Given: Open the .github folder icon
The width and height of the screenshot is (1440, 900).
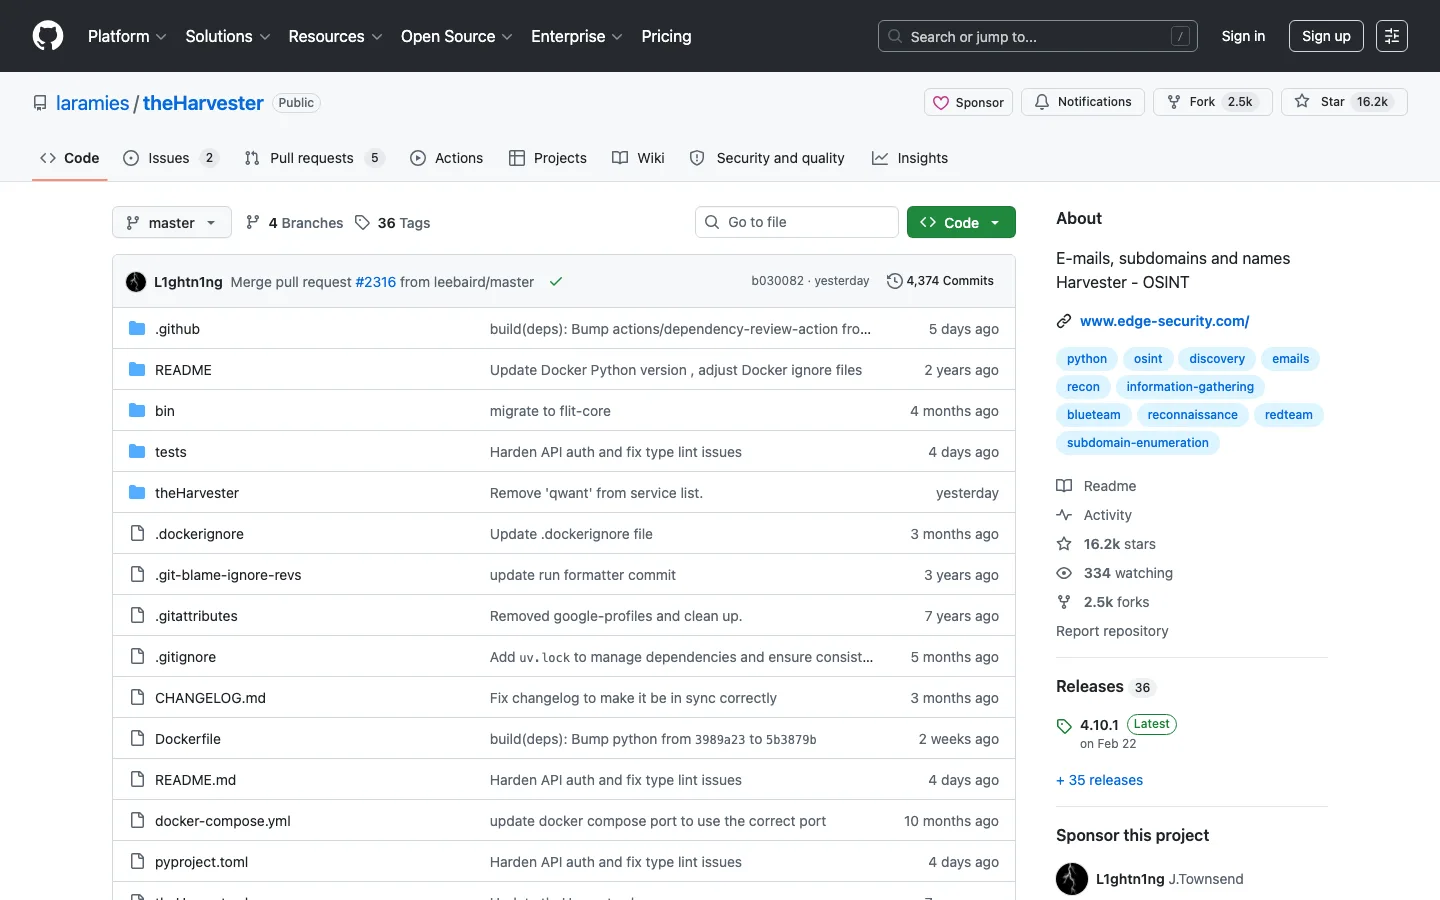Looking at the screenshot, I should [137, 329].
